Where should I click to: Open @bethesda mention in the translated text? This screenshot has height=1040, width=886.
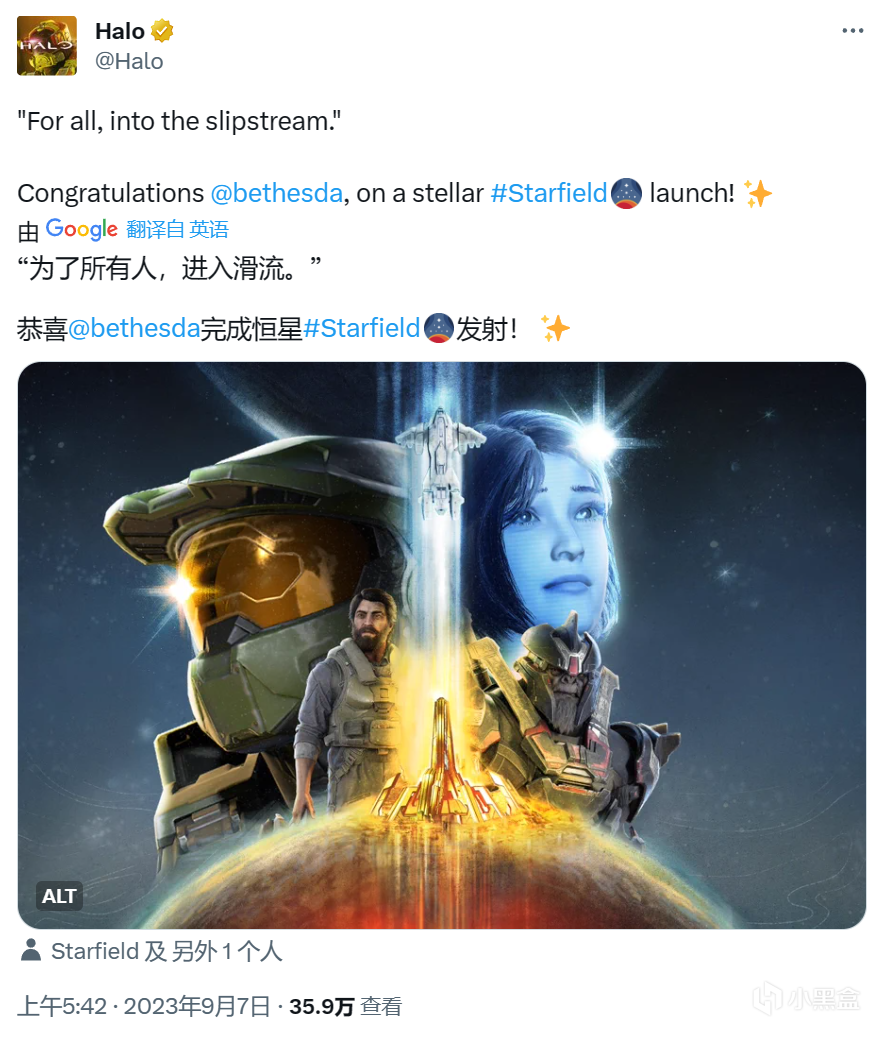[134, 328]
